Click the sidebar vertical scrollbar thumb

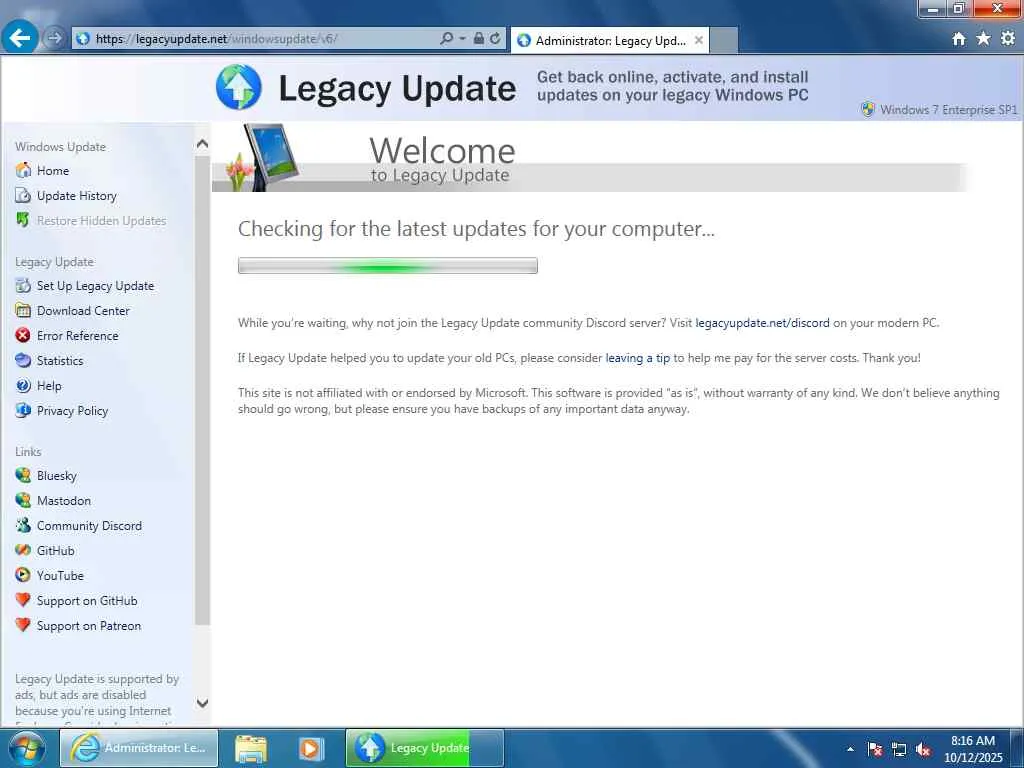coord(202,390)
